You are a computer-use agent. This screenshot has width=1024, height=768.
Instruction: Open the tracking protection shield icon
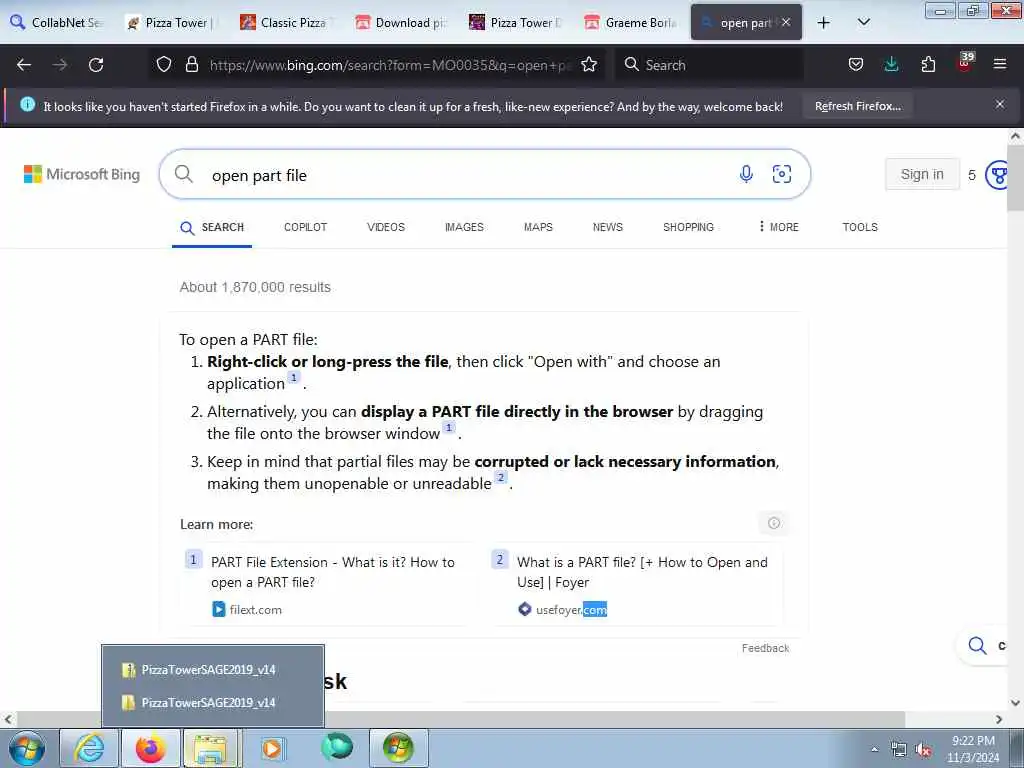point(164,64)
